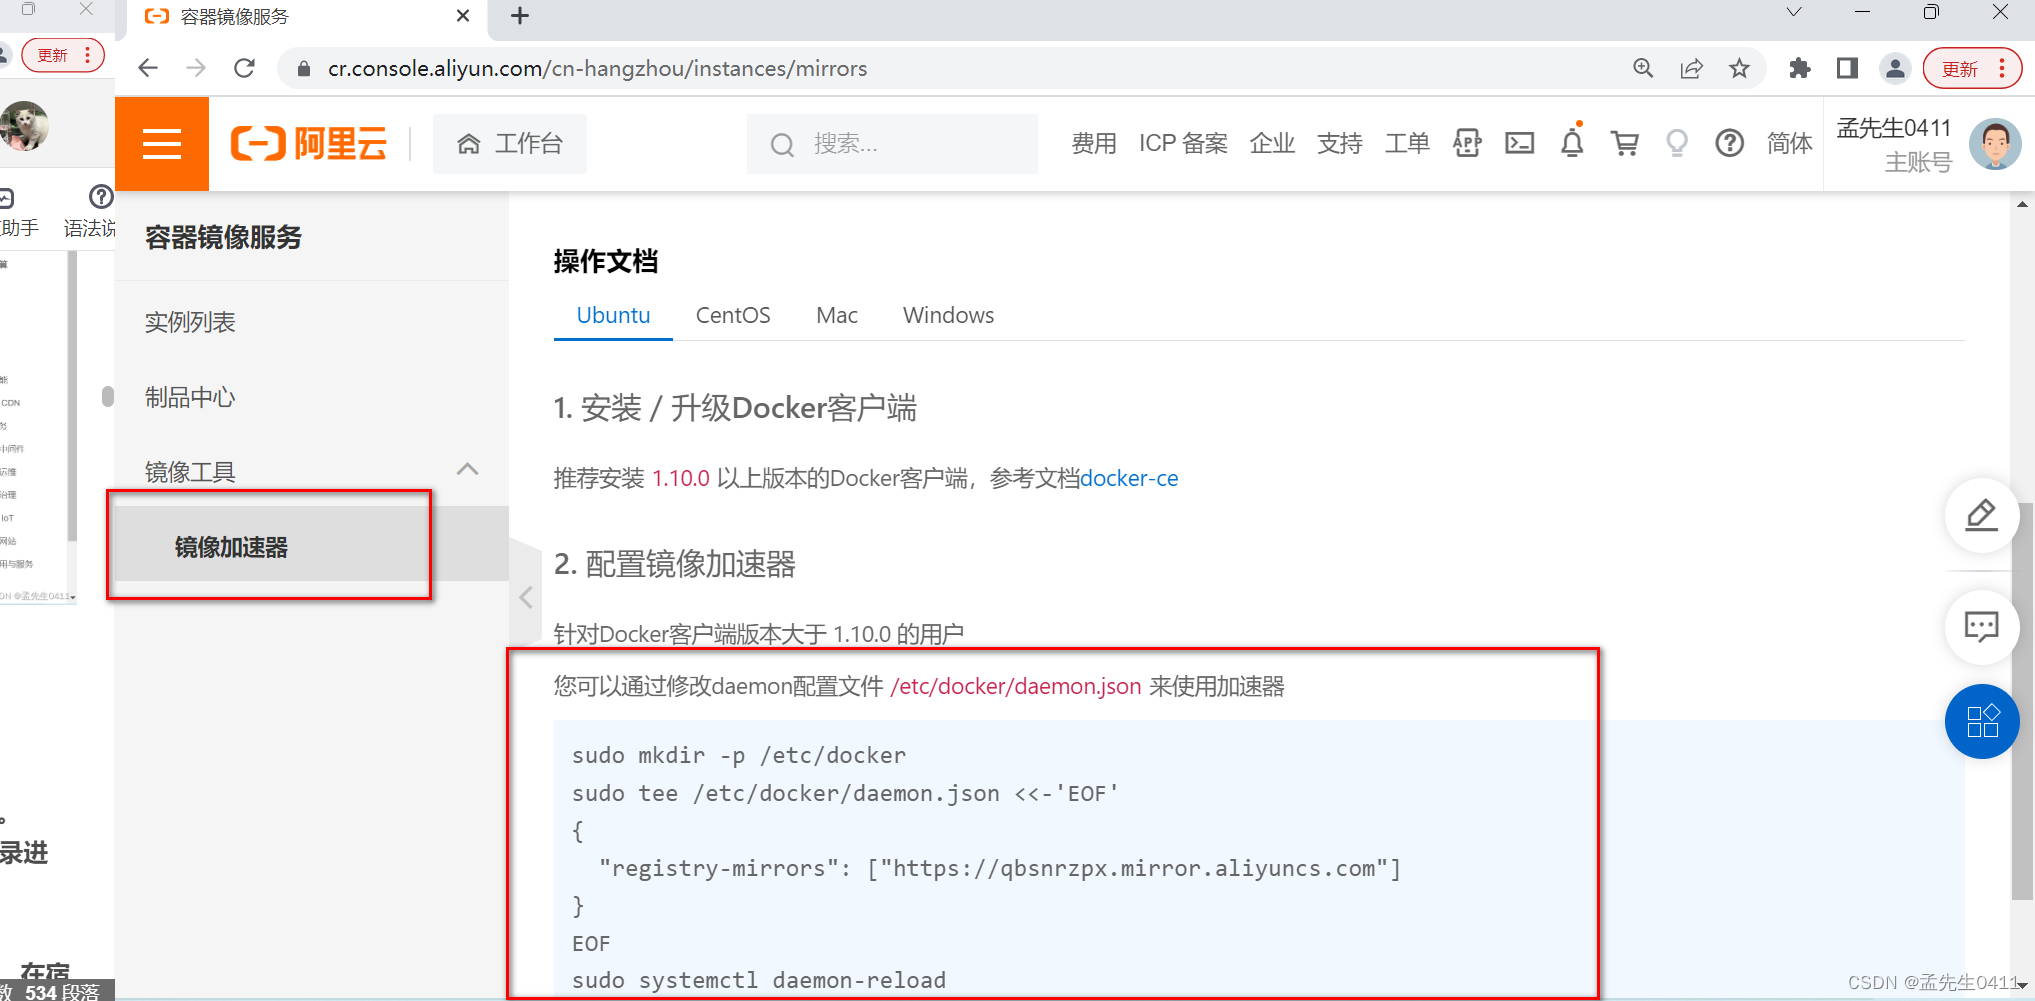Go forward in browser history
The image size is (2035, 1001).
pyautogui.click(x=196, y=68)
